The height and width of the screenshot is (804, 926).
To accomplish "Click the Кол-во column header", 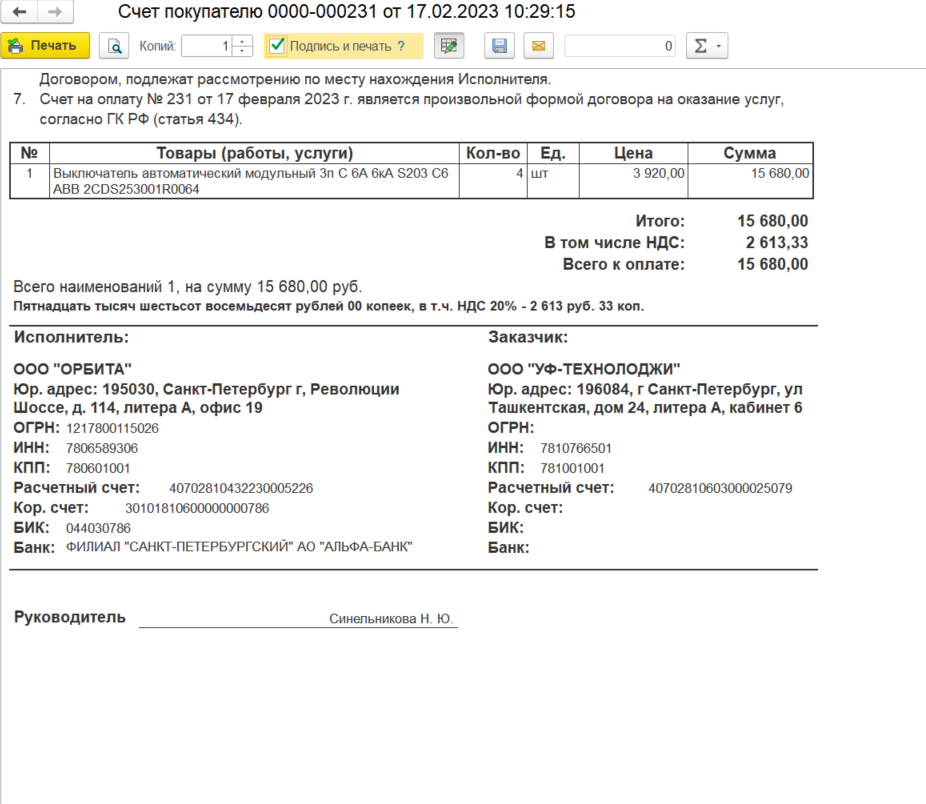I will 493,153.
